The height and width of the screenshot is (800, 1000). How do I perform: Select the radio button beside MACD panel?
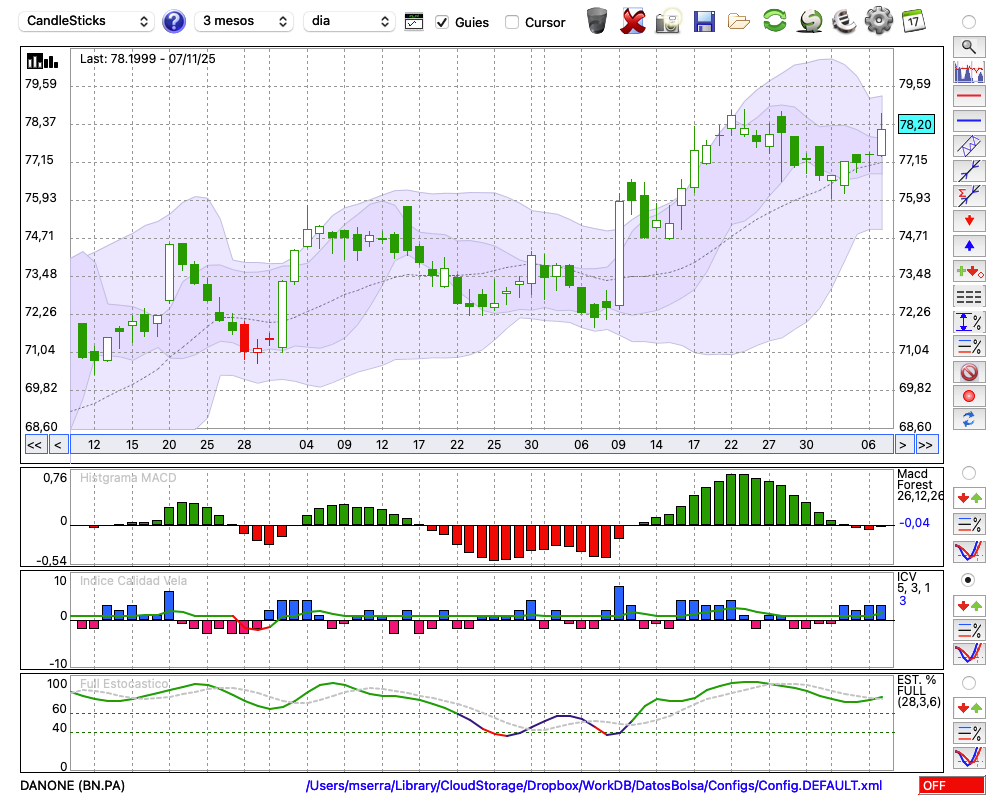(968, 472)
